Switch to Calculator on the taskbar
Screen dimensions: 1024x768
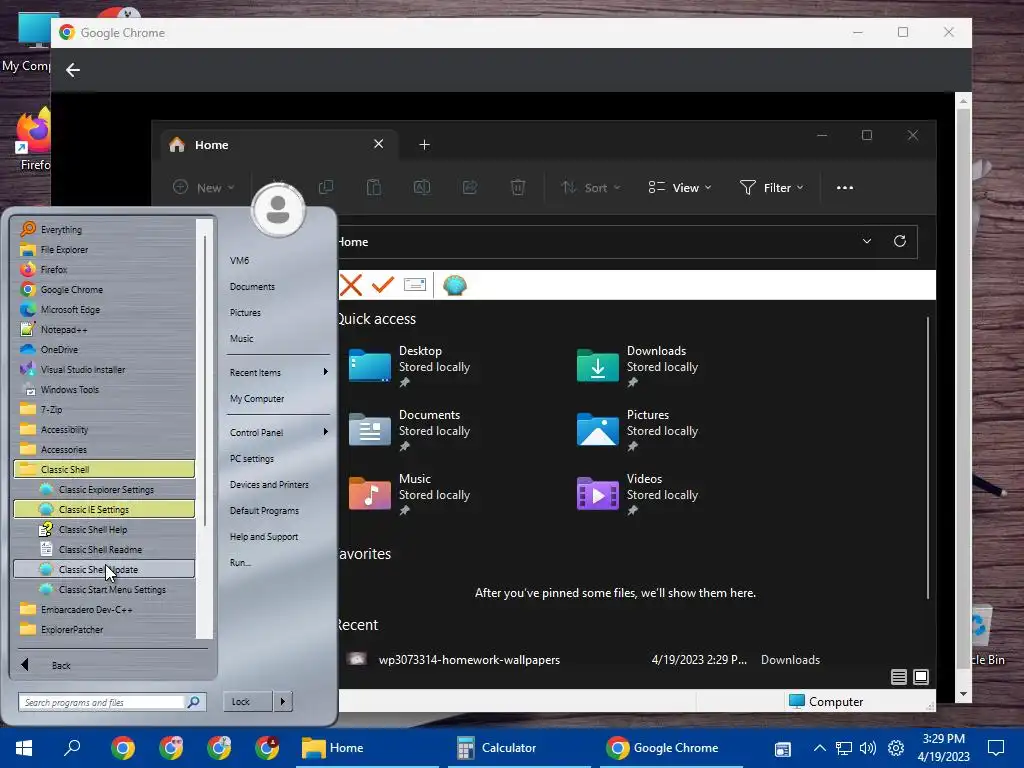(519, 748)
